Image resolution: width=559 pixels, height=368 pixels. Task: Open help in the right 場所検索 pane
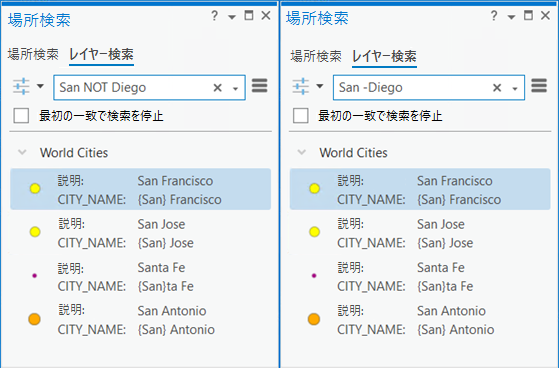494,16
